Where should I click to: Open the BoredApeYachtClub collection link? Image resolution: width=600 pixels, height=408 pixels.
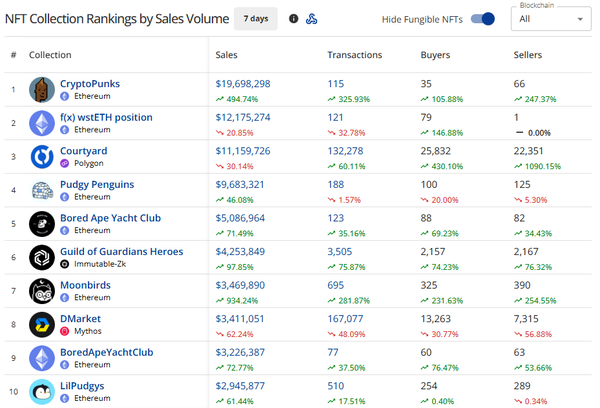coord(107,353)
